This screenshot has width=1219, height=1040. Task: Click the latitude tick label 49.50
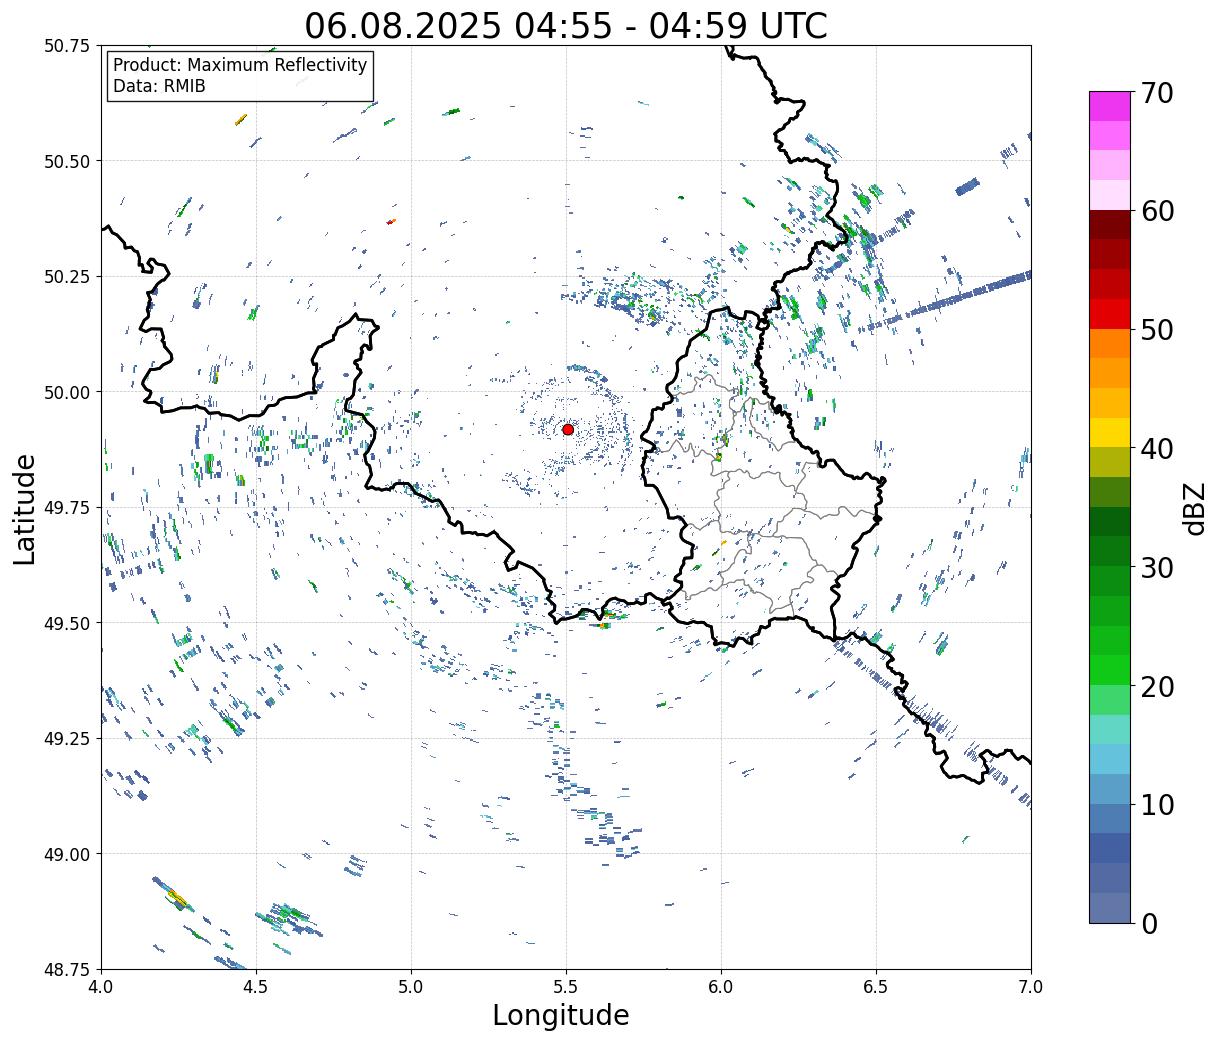tap(67, 623)
